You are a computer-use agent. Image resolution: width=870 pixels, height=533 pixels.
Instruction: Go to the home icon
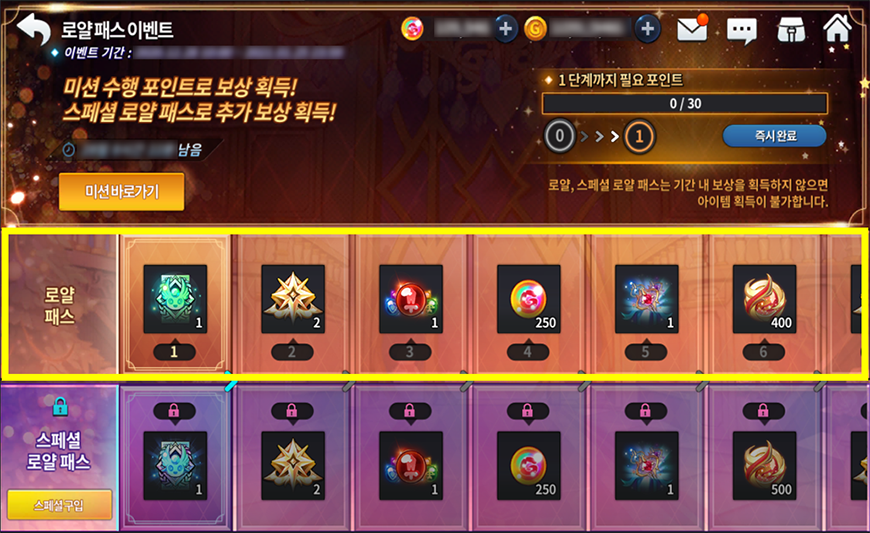[x=837, y=28]
